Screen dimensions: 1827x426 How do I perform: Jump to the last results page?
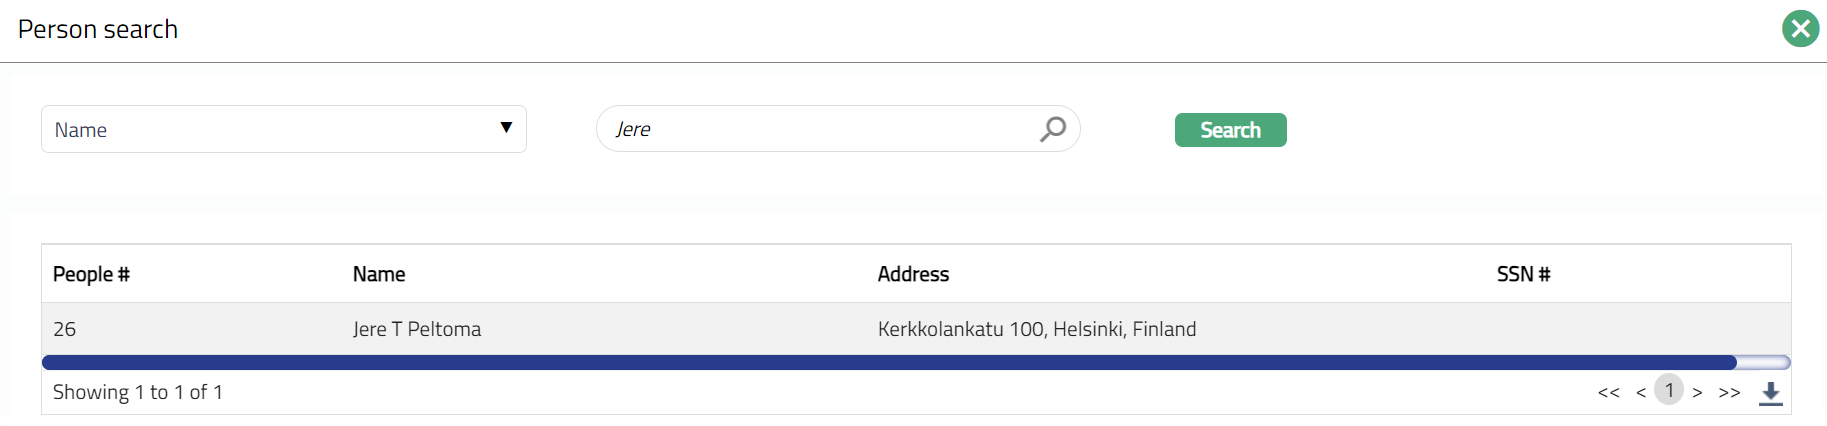(1729, 392)
